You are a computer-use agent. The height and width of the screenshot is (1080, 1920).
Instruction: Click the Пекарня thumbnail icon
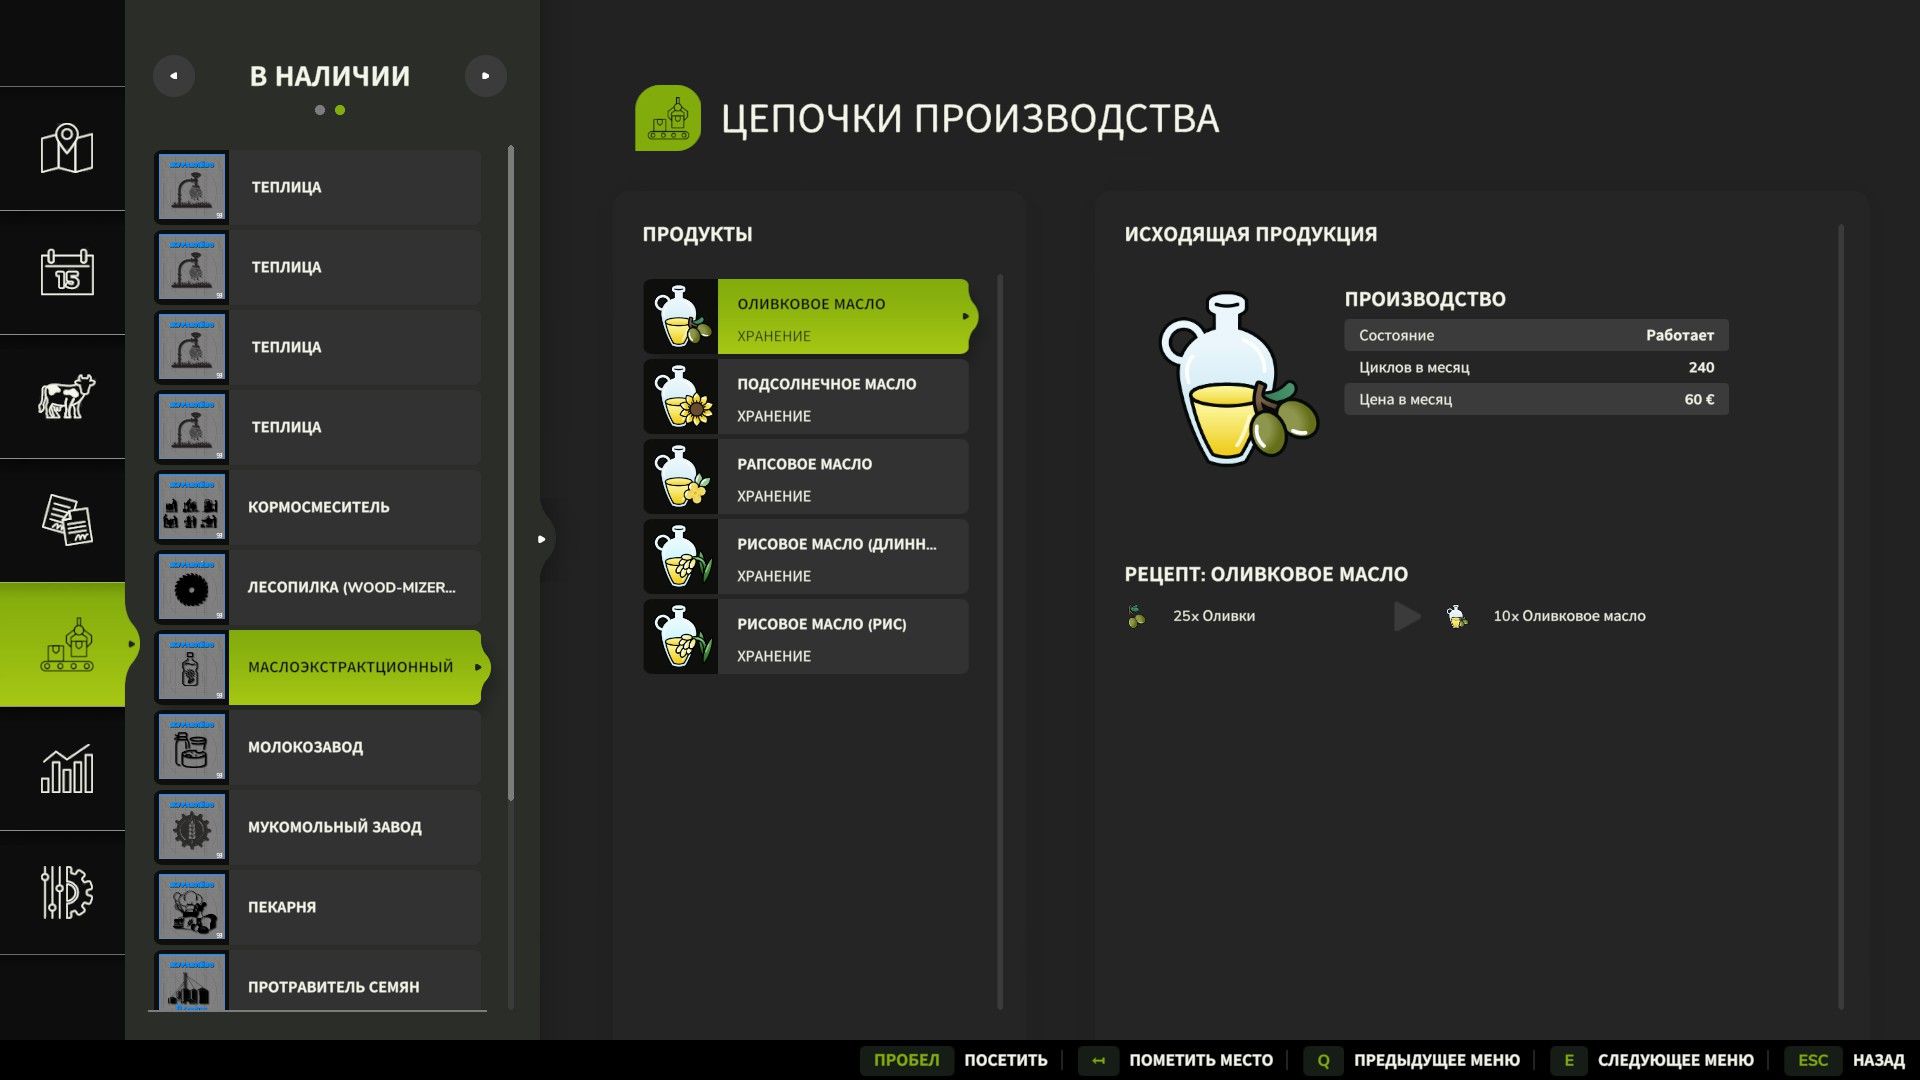tap(191, 907)
